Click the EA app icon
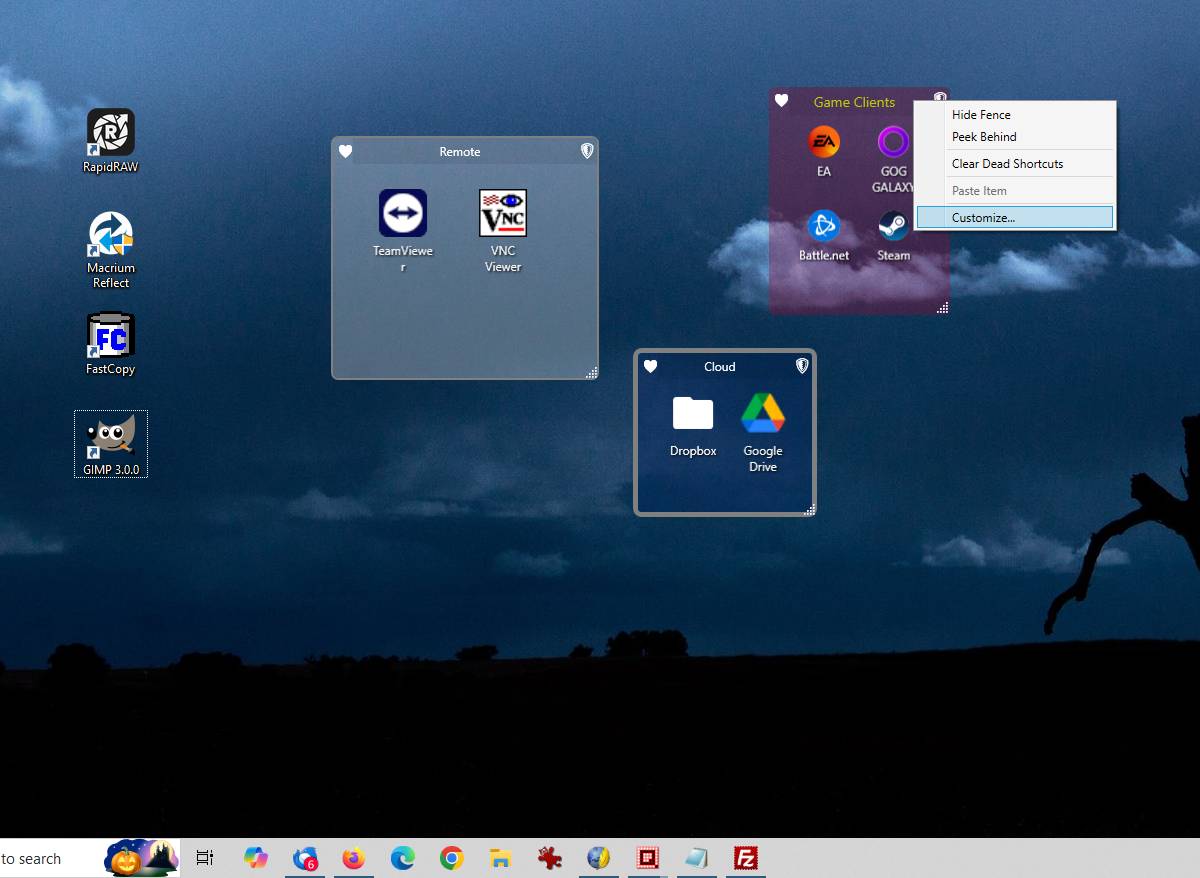Image resolution: width=1200 pixels, height=878 pixels. [x=824, y=142]
